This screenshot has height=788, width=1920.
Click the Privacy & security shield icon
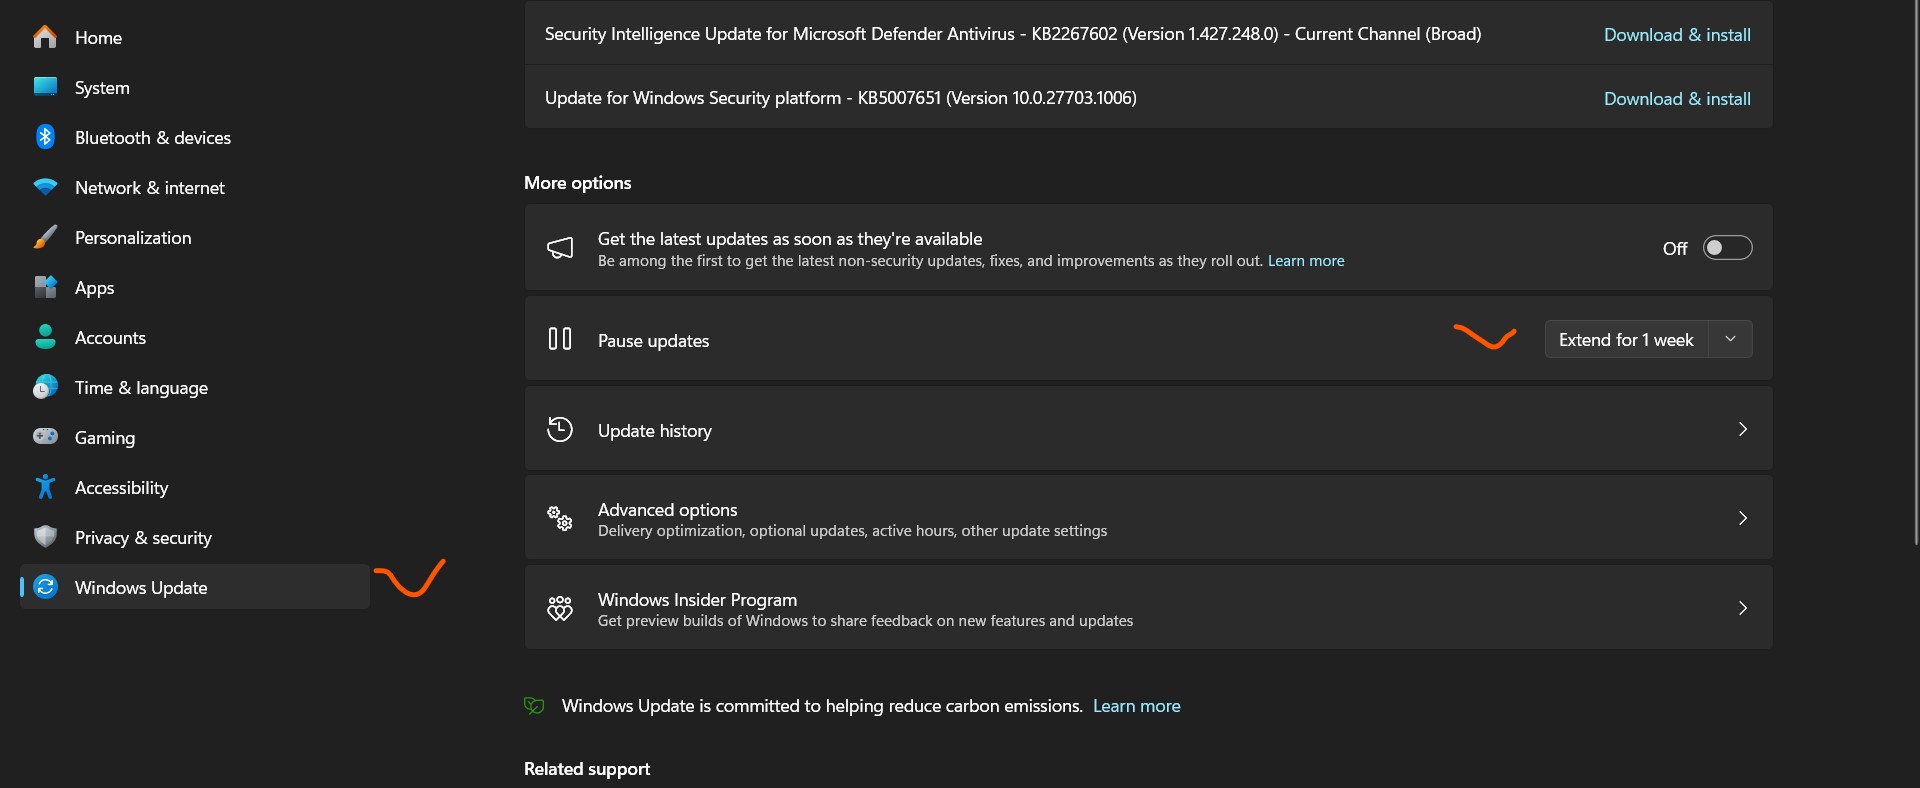click(45, 537)
